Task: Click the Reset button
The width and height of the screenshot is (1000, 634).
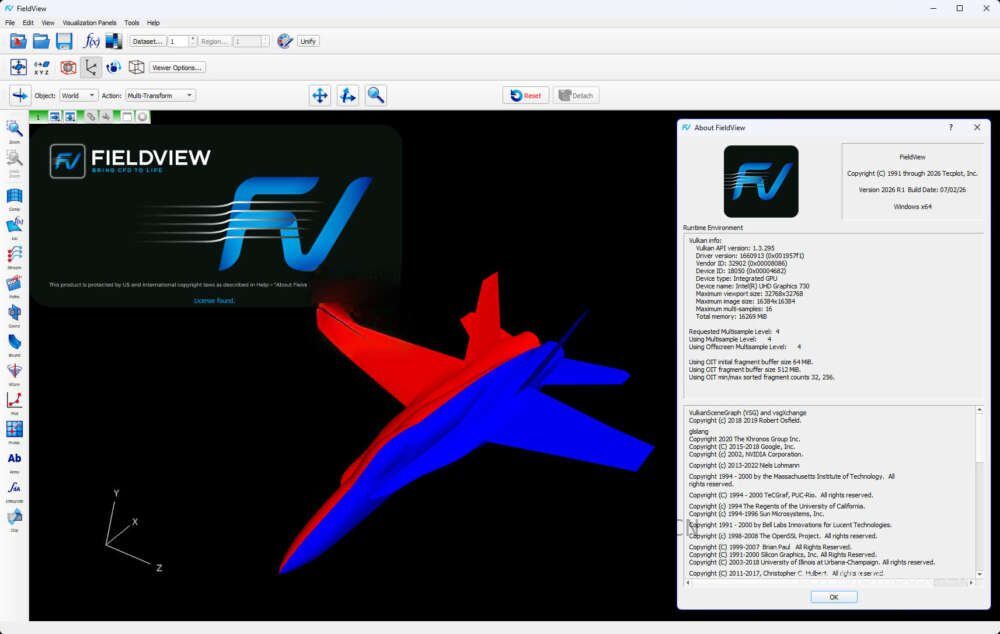Action: 526,96
